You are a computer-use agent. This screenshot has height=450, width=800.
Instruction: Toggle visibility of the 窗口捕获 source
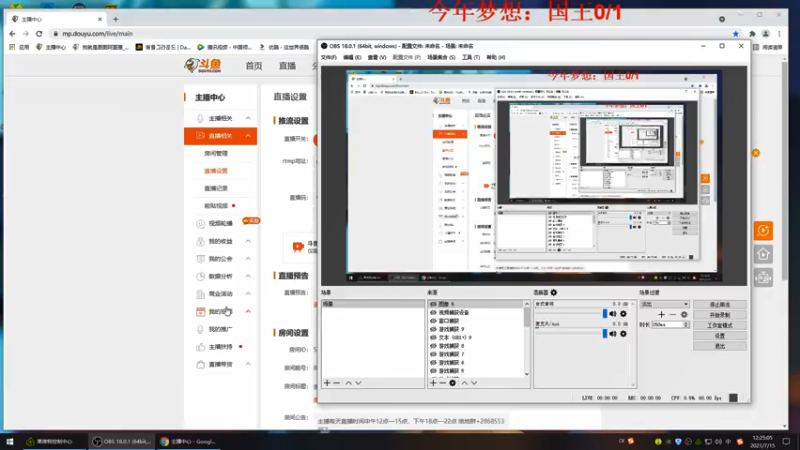coord(433,321)
